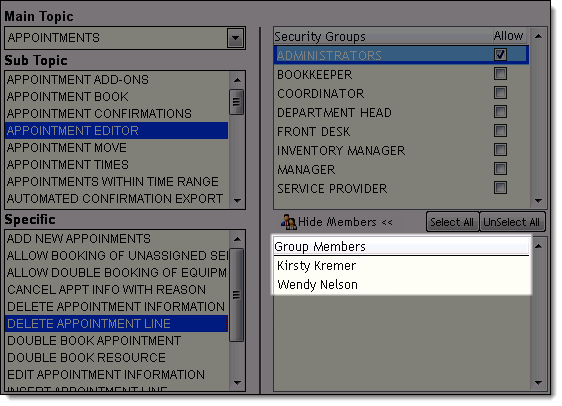This screenshot has height=406, width=562.
Task: Uncheck Allow for ADMINISTRATORS group
Action: 500,54
